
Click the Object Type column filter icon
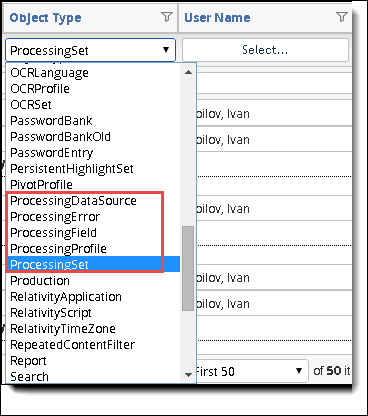tap(167, 17)
